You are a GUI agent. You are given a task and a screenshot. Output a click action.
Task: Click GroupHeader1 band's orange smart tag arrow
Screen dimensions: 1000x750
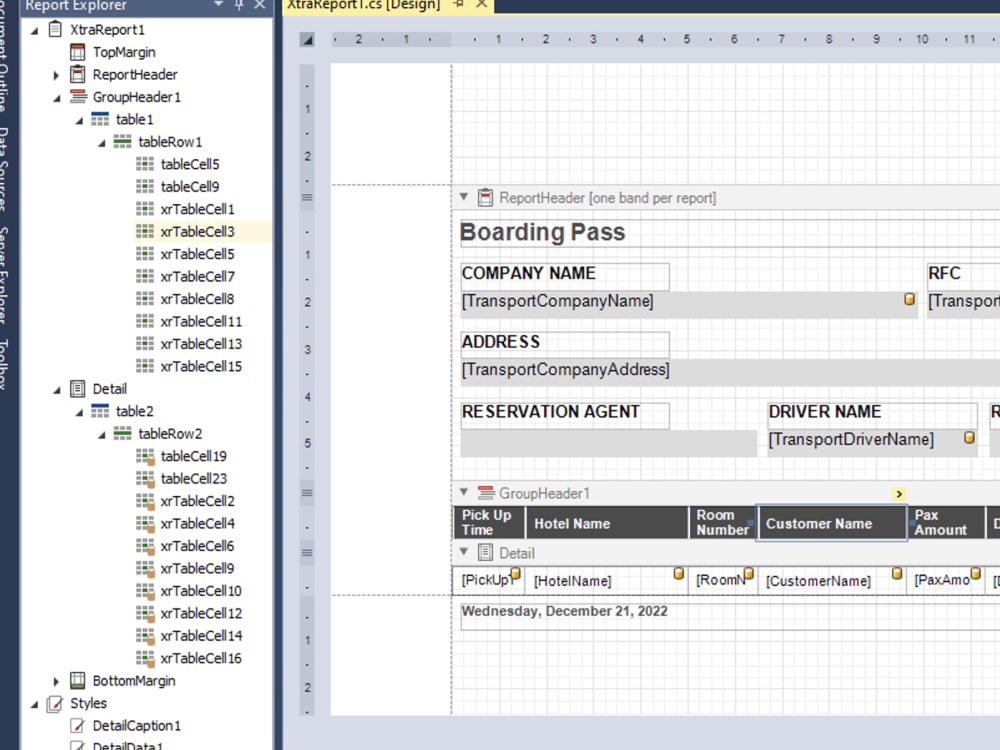[899, 494]
